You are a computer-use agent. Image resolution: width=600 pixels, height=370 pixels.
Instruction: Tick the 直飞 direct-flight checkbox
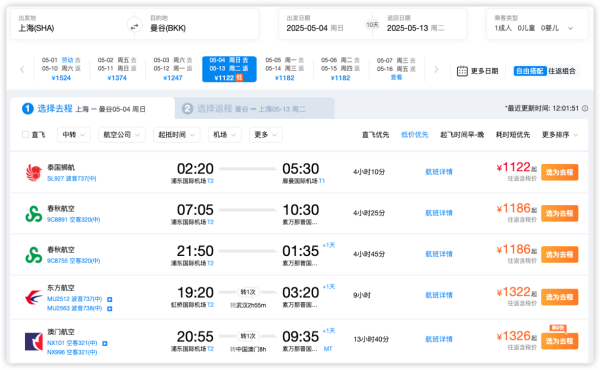(x=25, y=135)
